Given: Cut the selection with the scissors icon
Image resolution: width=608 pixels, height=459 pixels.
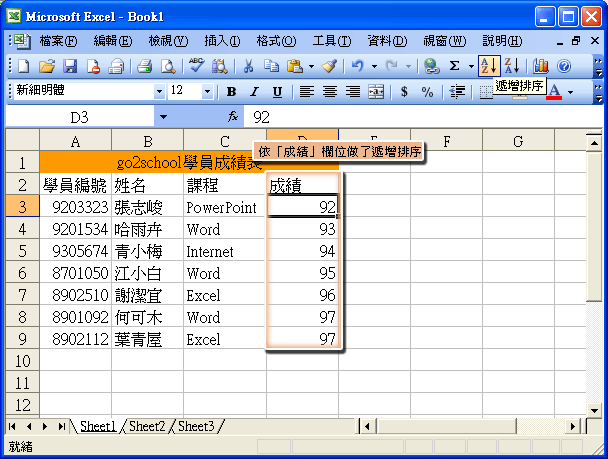Looking at the screenshot, I should [x=248, y=67].
